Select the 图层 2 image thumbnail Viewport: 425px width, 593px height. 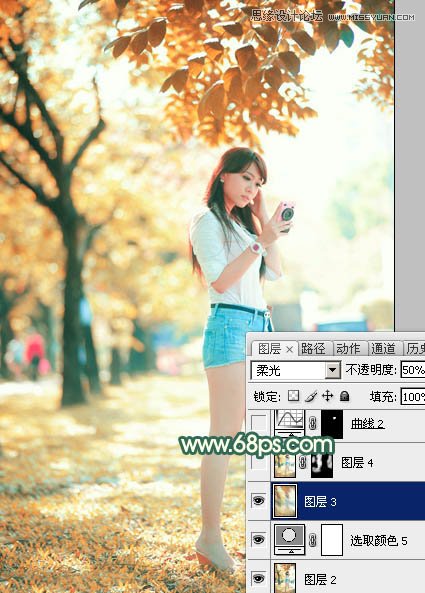(285, 578)
